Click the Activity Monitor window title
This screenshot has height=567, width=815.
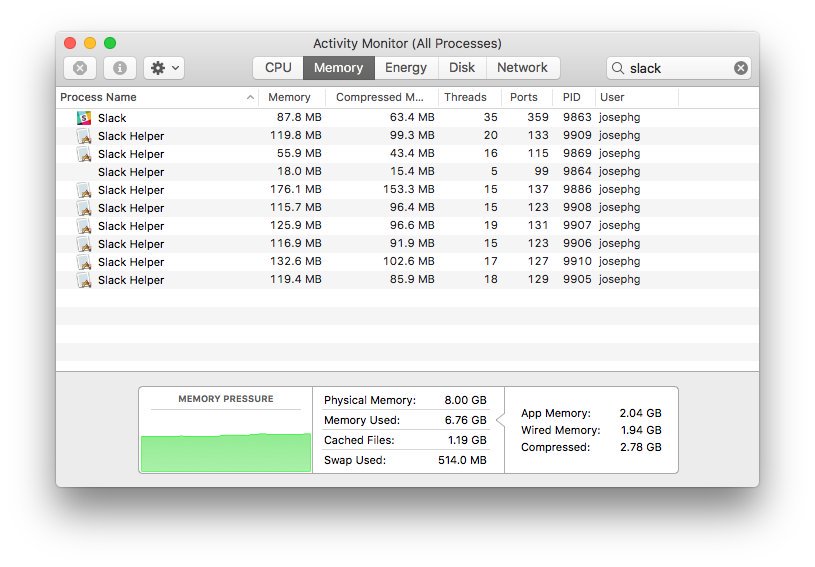[x=407, y=44]
